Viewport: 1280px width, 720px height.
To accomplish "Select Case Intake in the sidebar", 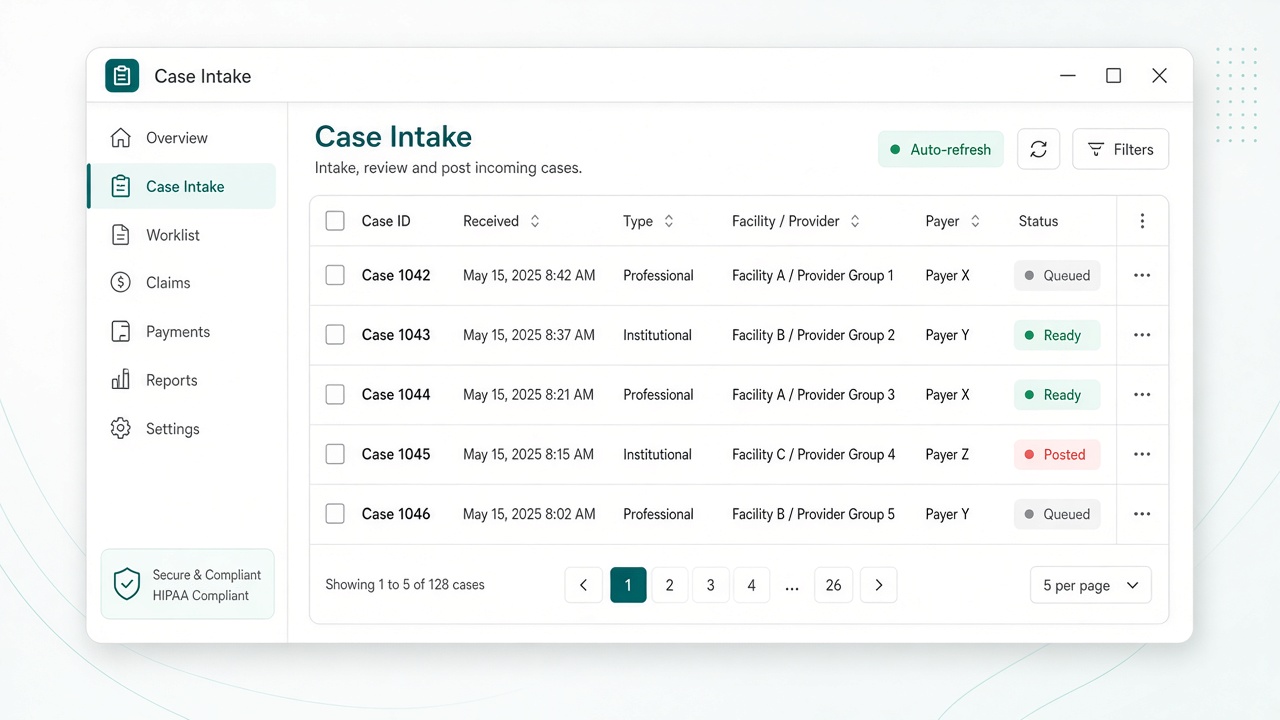I will [x=182, y=186].
